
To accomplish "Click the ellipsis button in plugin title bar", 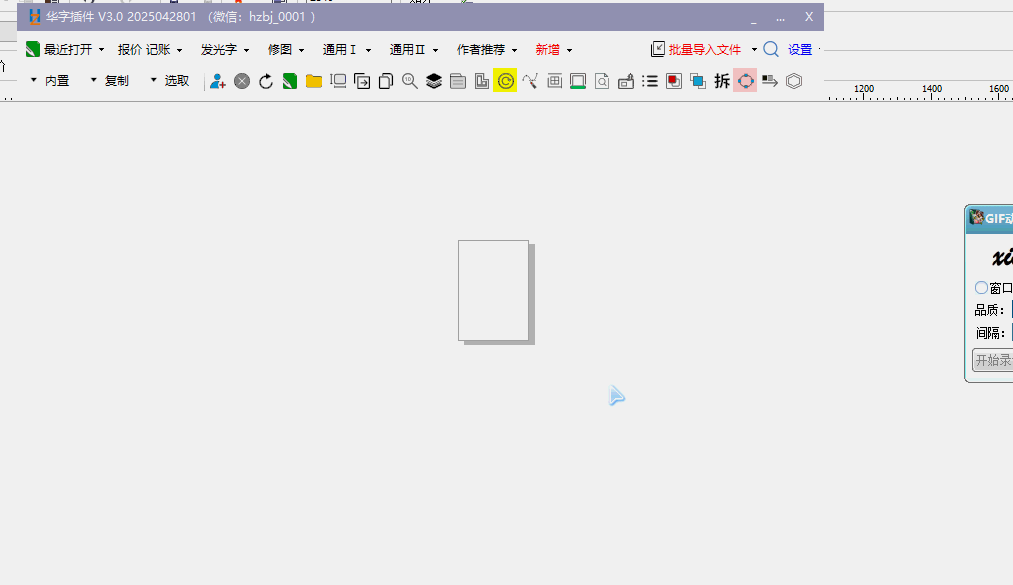I will [780, 17].
